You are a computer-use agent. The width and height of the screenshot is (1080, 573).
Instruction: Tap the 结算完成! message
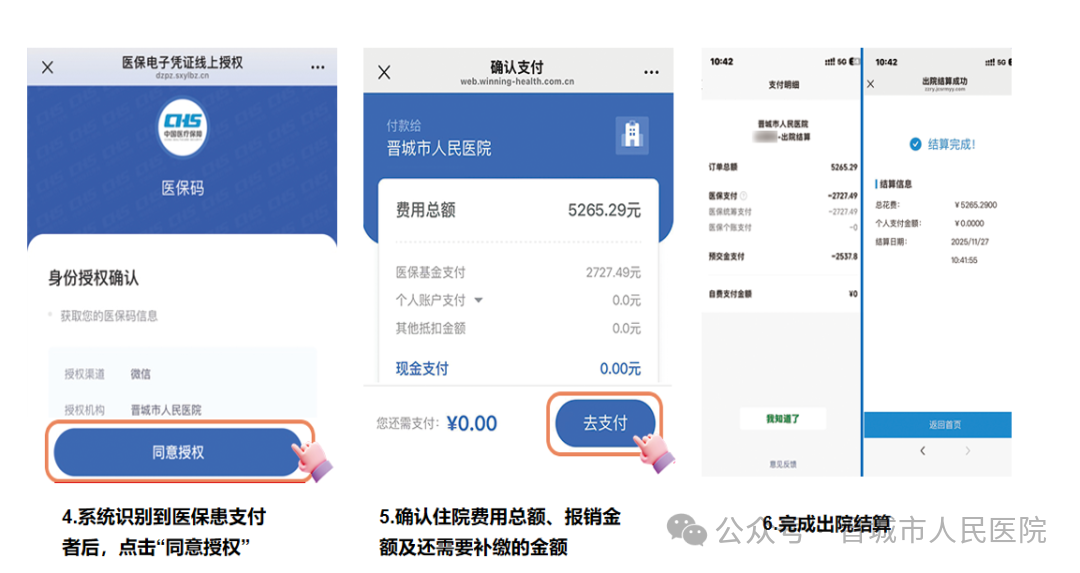tap(951, 144)
